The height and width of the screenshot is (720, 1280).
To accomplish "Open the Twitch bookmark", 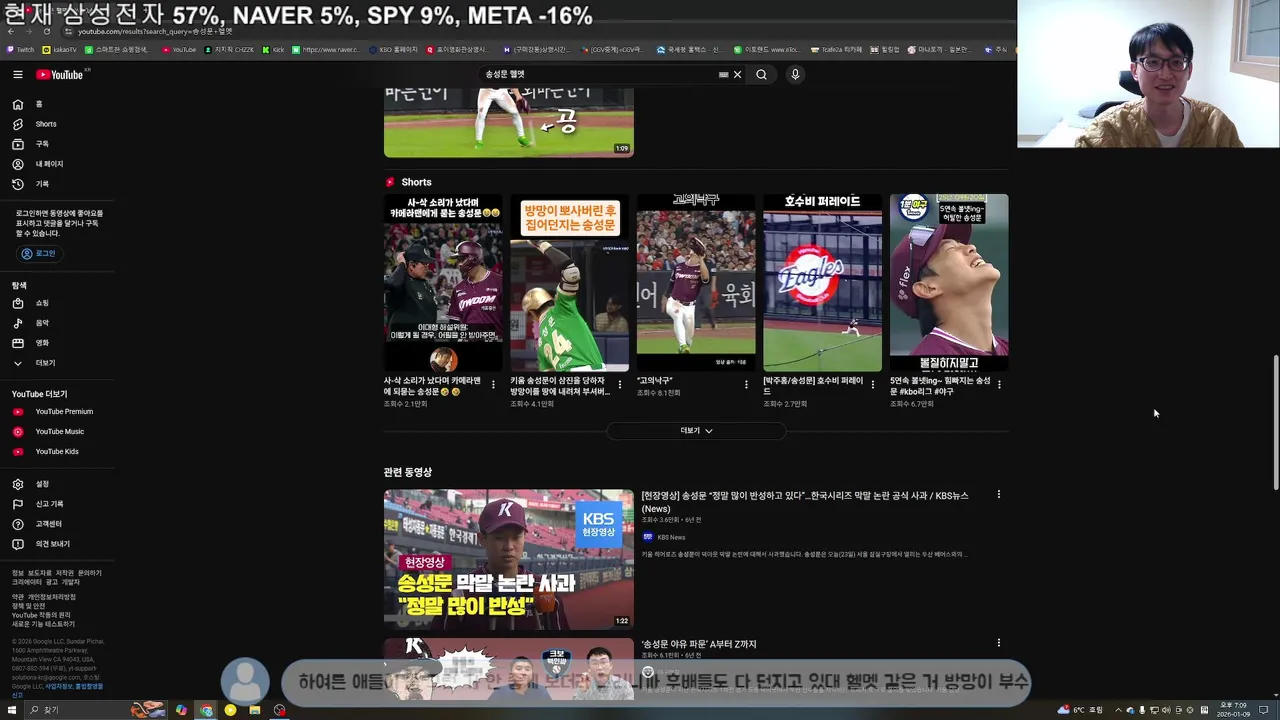I will (x=21, y=49).
